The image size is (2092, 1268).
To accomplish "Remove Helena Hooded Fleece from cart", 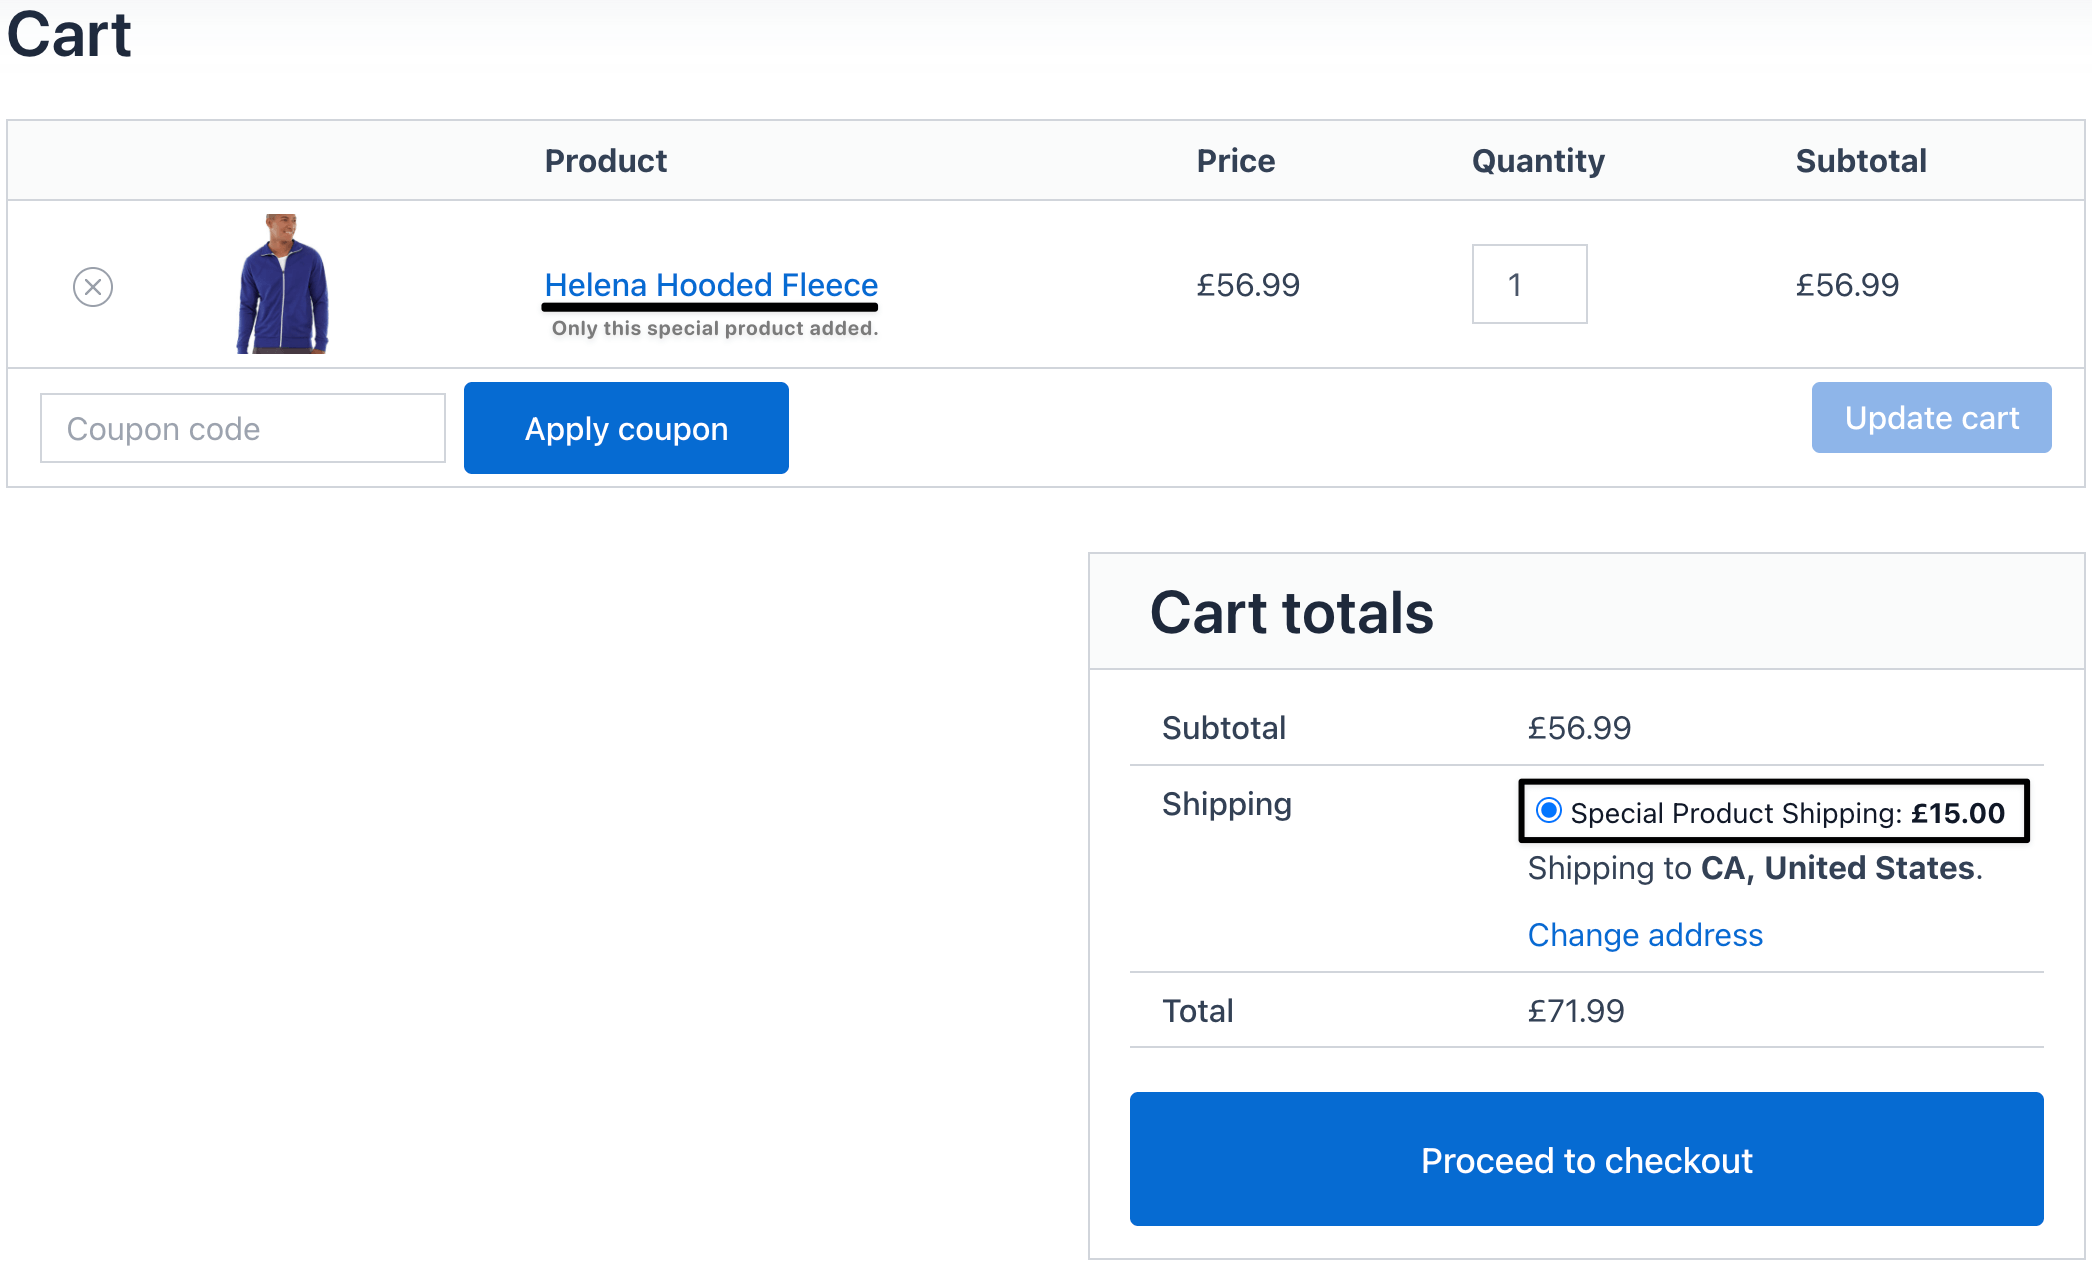I will click(x=93, y=287).
